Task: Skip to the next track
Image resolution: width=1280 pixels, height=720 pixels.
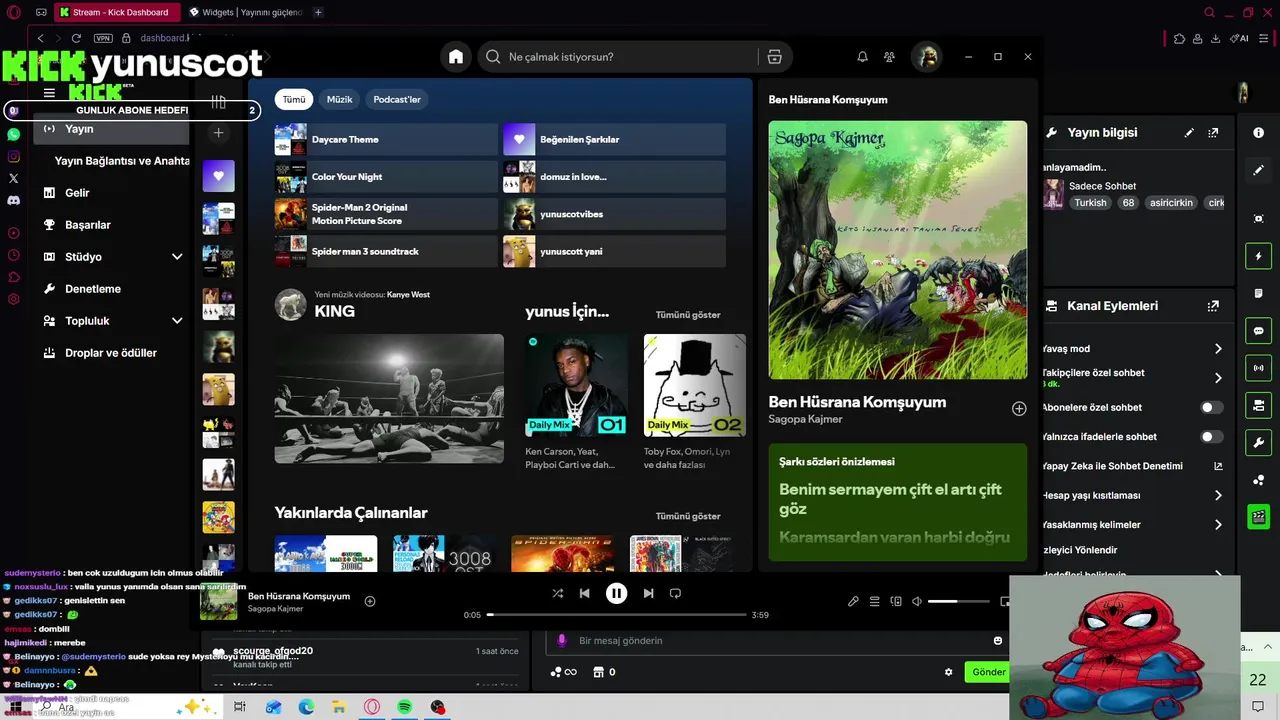Action: tap(648, 593)
